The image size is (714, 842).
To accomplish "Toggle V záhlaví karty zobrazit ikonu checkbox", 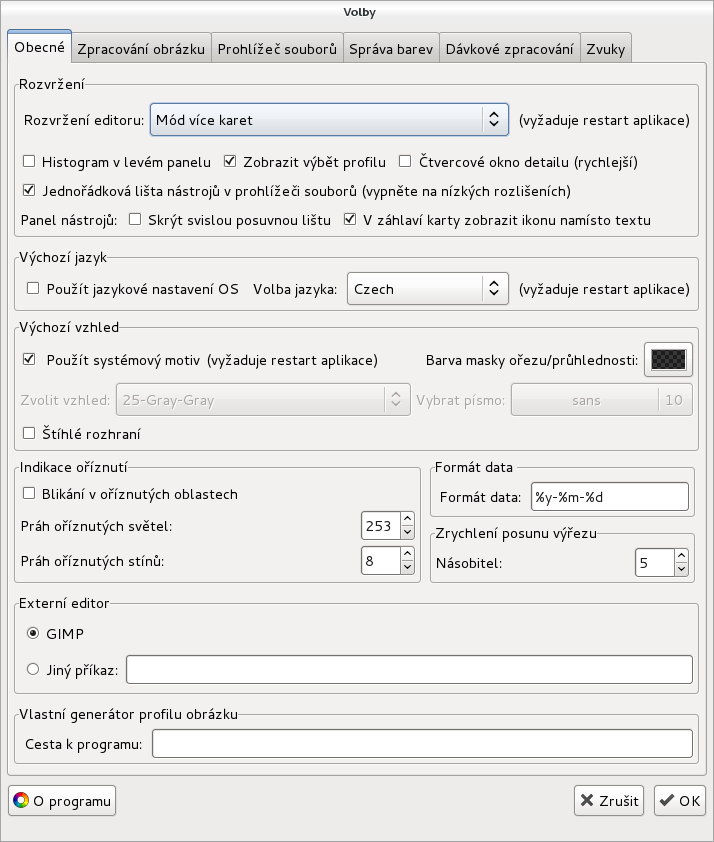I will pos(350,219).
